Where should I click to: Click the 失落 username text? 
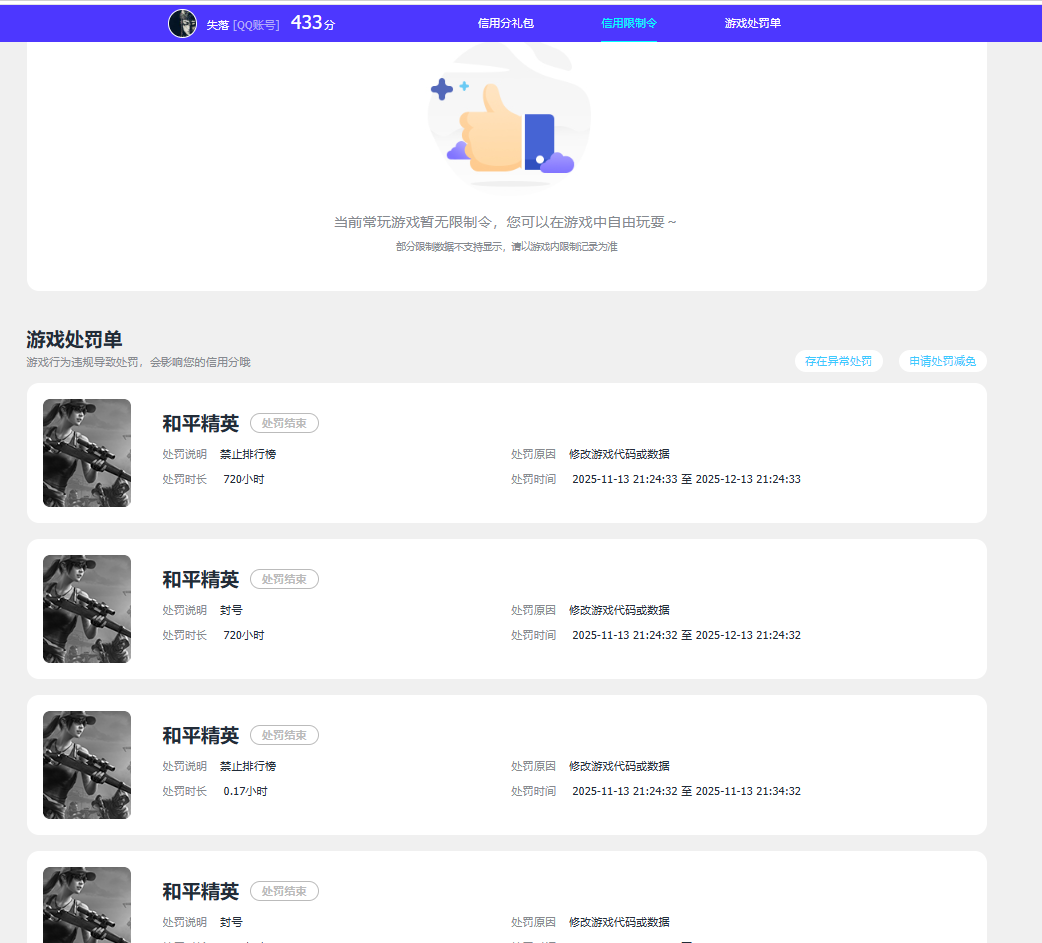217,25
